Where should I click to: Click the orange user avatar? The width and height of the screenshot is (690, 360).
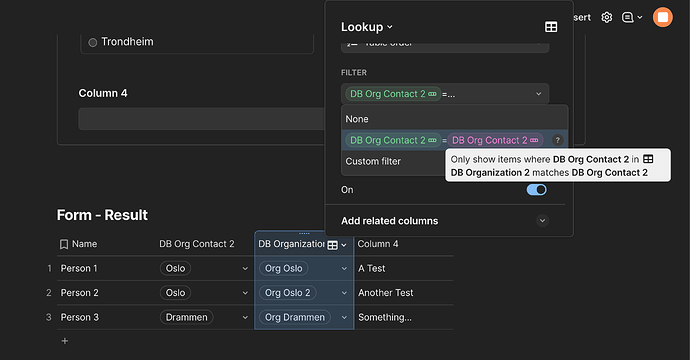tap(663, 17)
